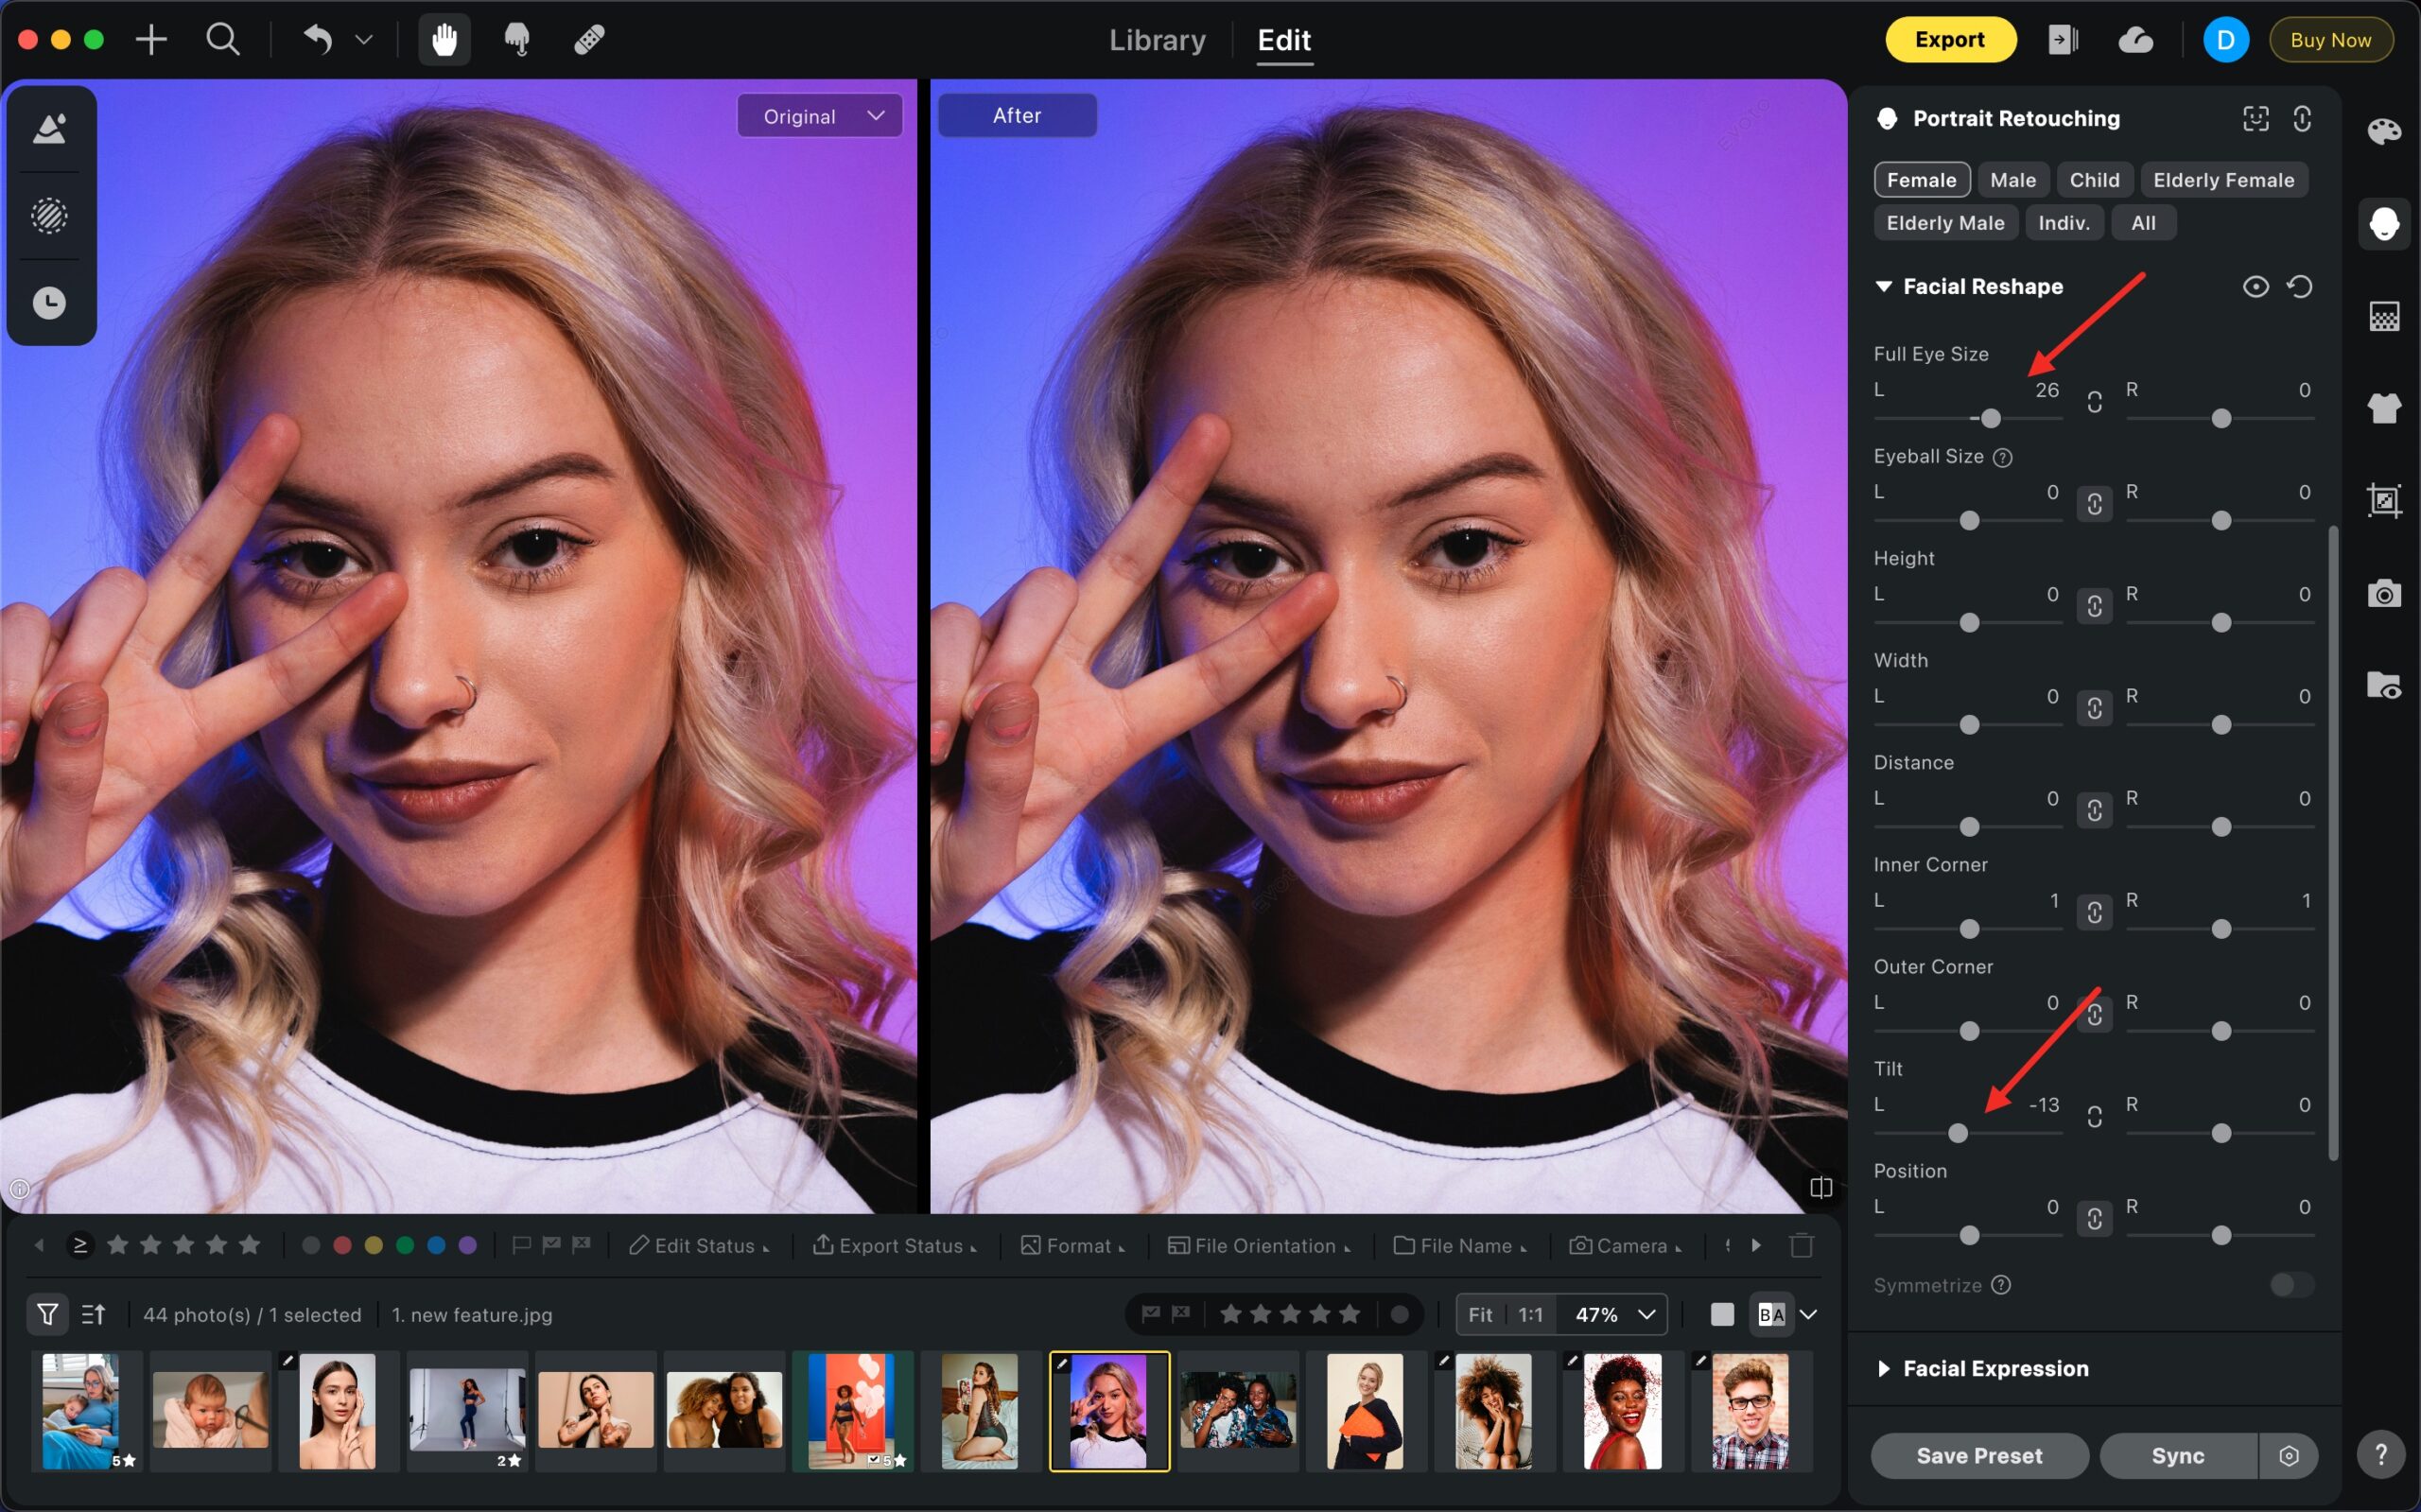Toggle Facial Reshape visibility eye icon
Viewport: 2421px width, 1512px height.
tap(2255, 287)
